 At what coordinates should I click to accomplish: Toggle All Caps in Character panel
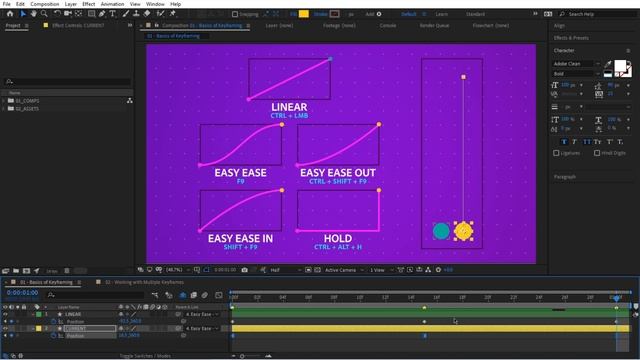coord(587,142)
